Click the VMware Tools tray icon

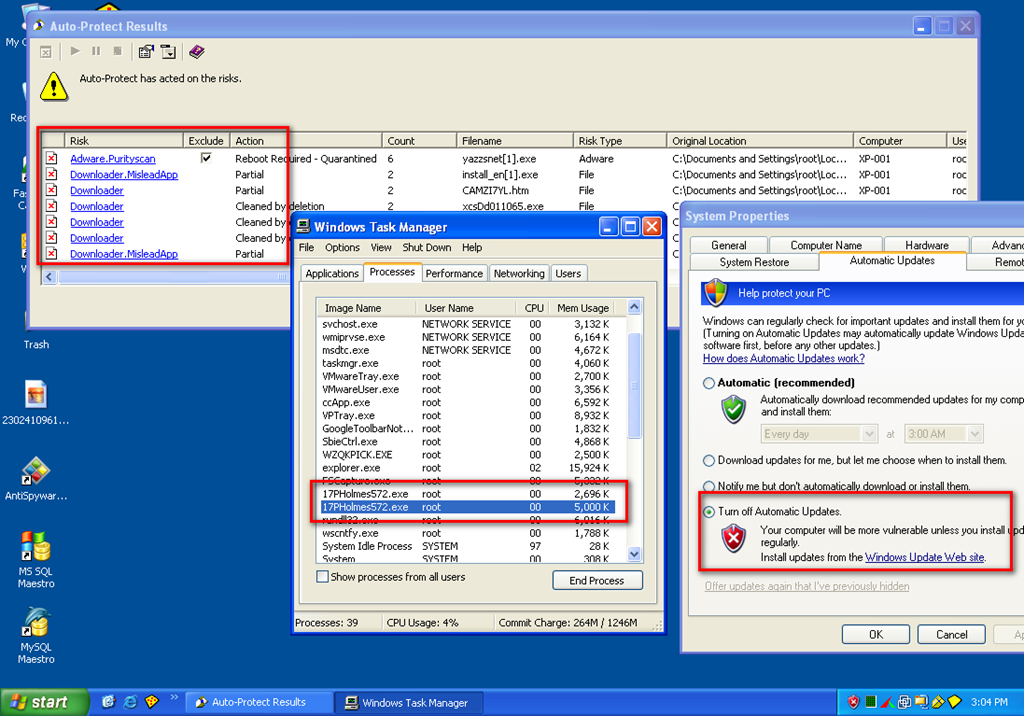point(904,702)
